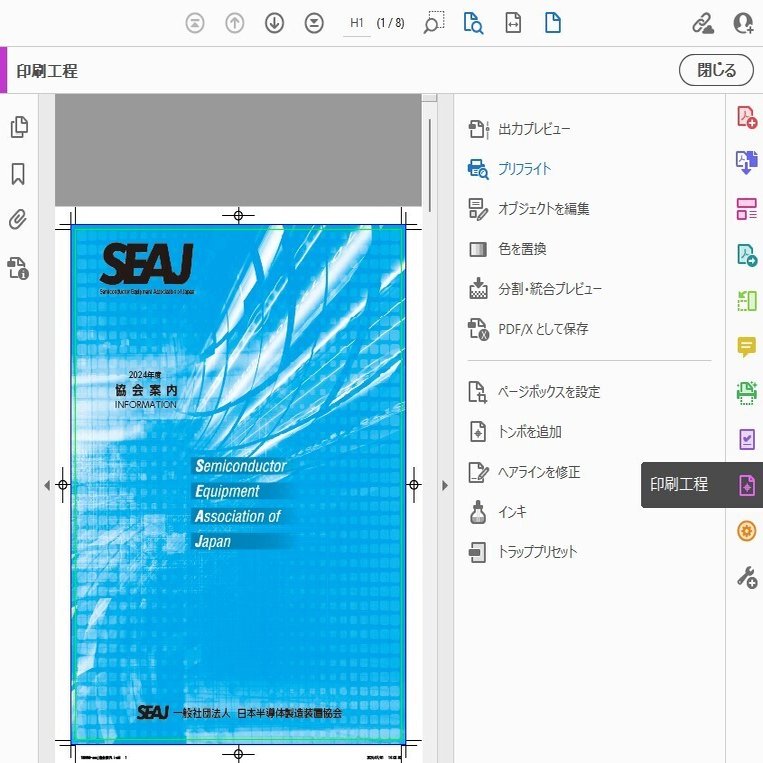This screenshot has height=763, width=763.
Task: Click トンボを追加
Action: [x=515, y=432]
